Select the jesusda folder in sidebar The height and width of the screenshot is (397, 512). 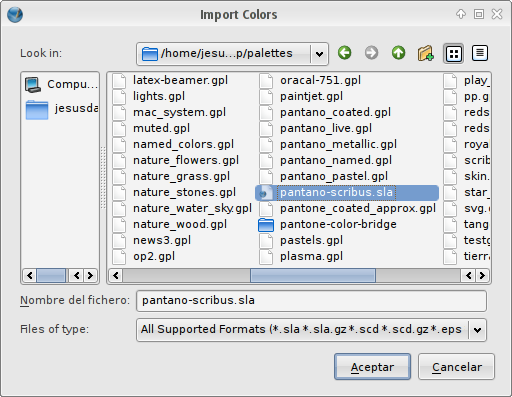(x=61, y=109)
